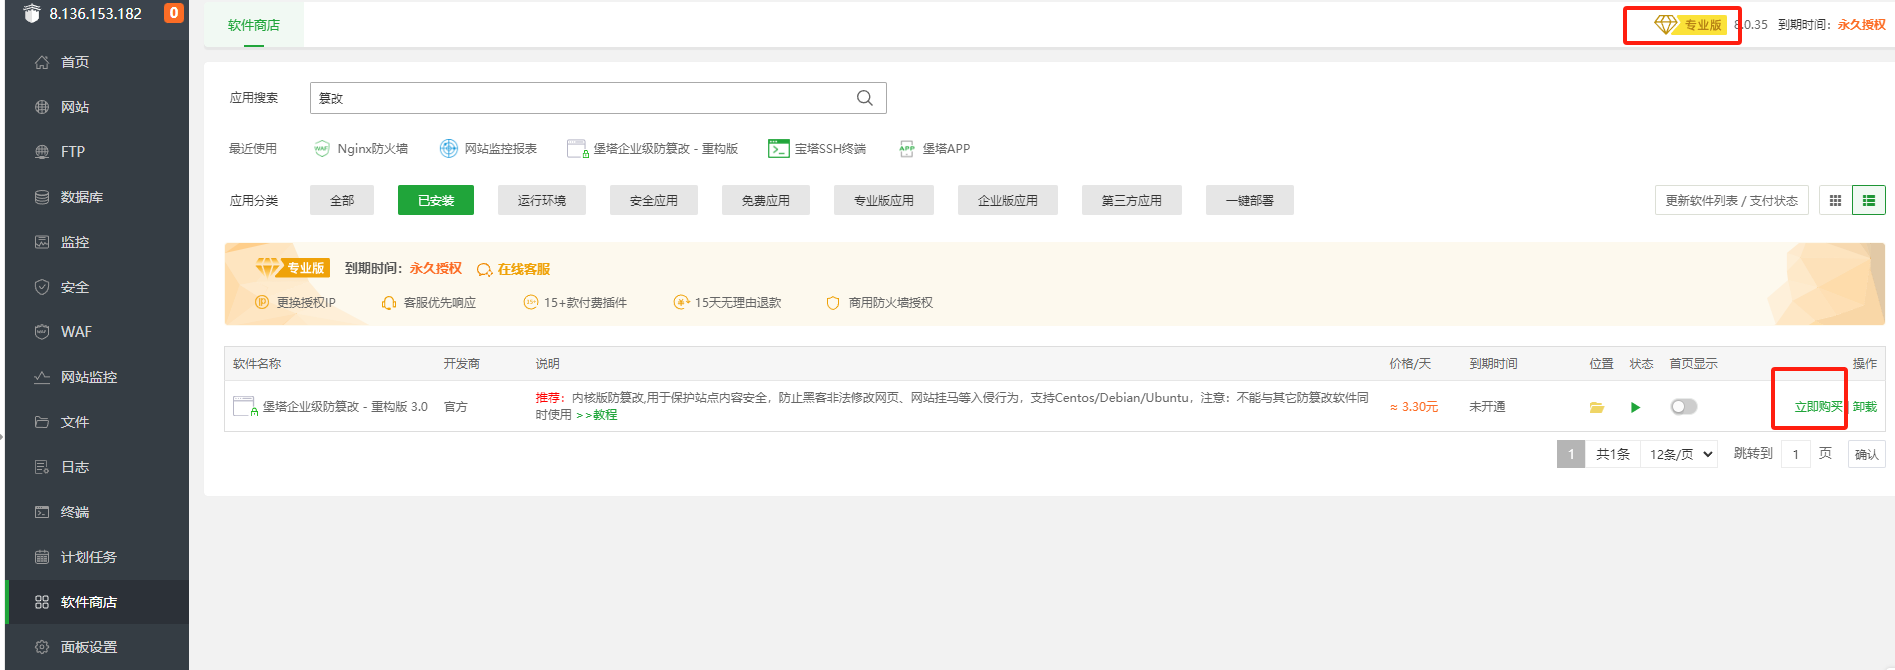Filter by 一键部署 category
The height and width of the screenshot is (670, 1895).
point(1250,200)
